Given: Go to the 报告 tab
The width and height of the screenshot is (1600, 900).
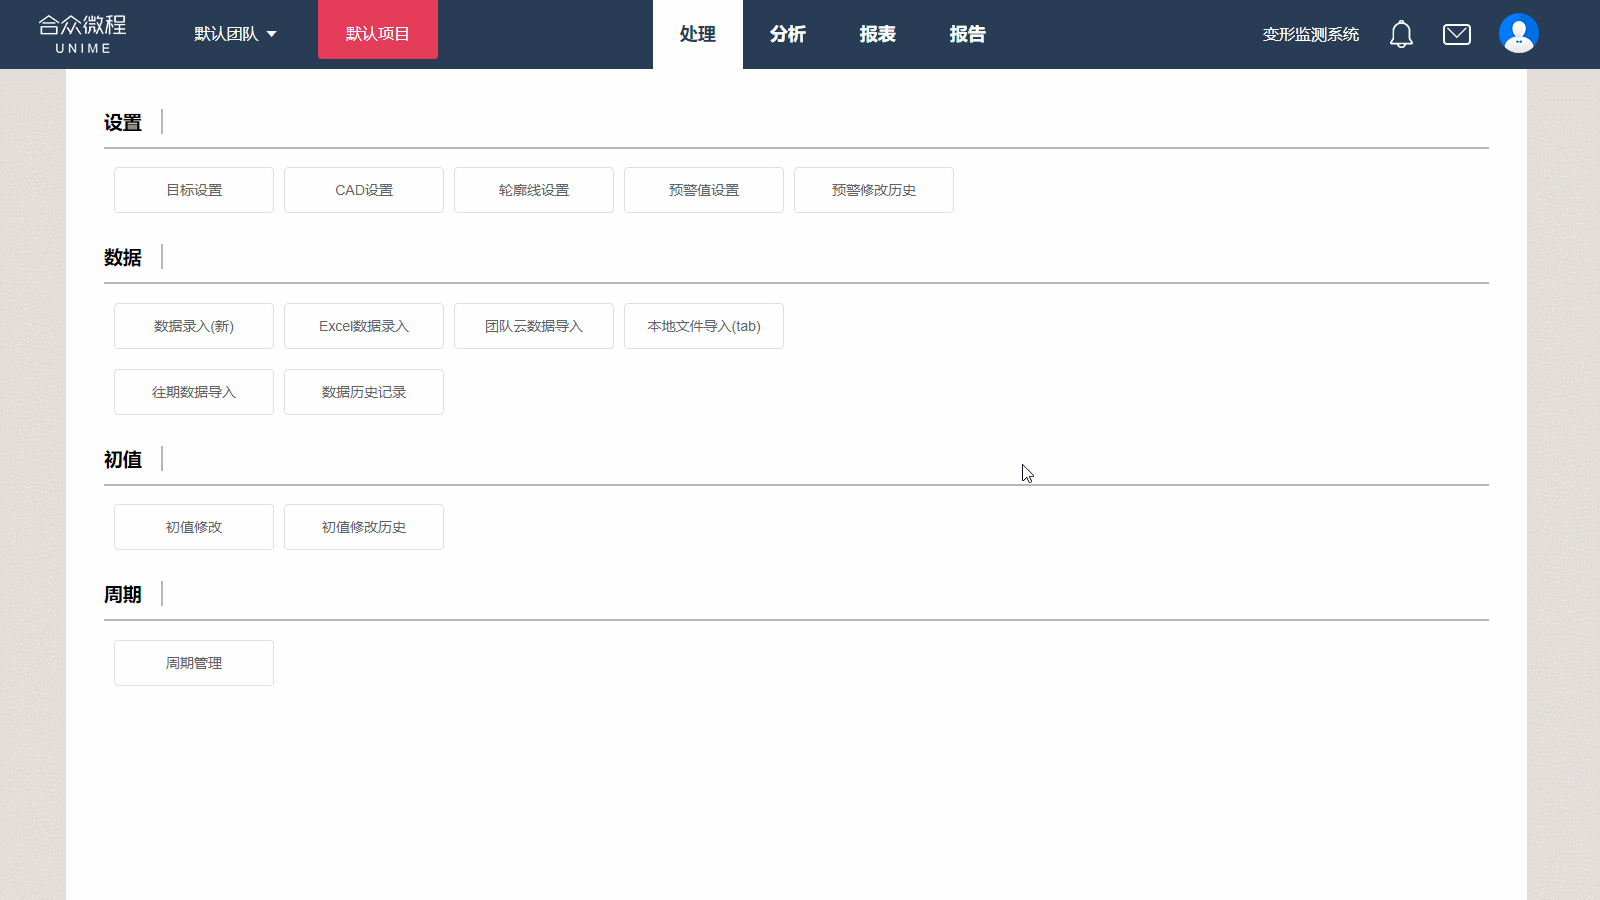Looking at the screenshot, I should coord(968,34).
